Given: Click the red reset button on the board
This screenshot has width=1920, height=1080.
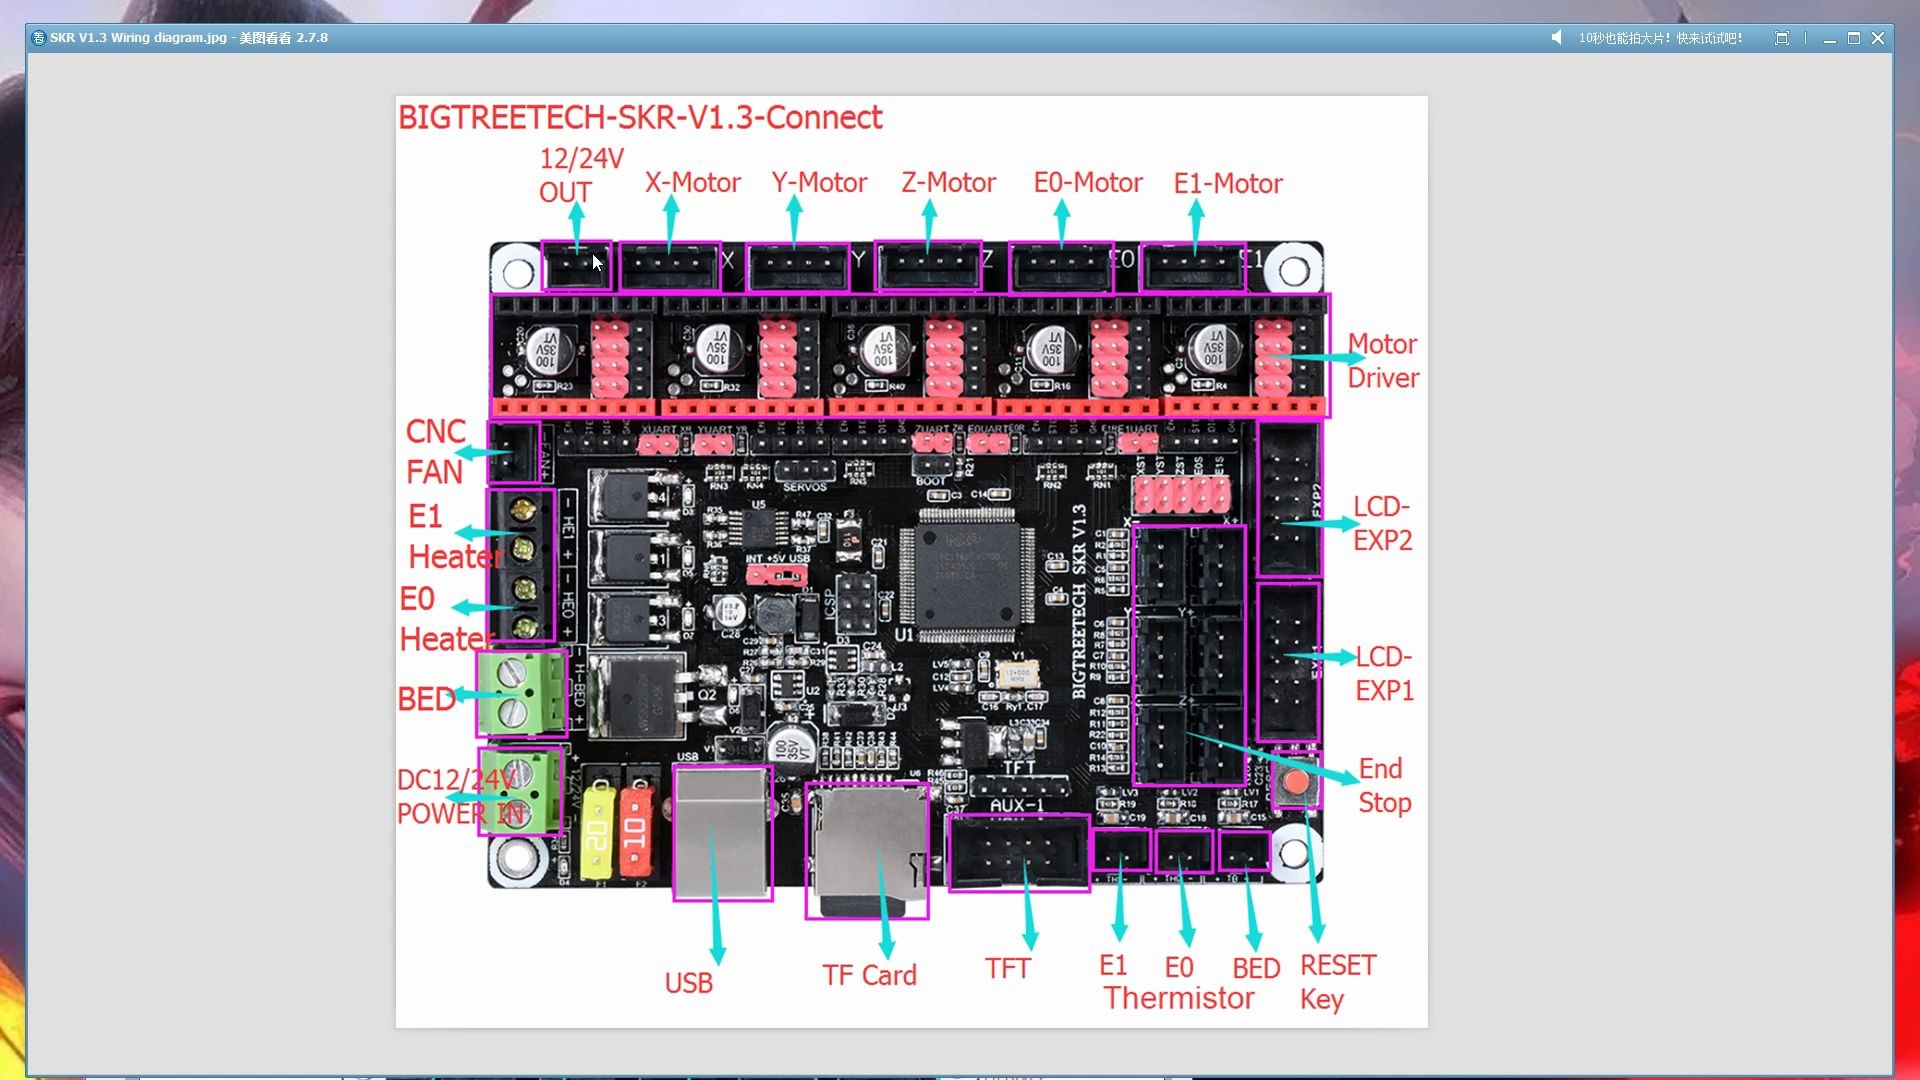Looking at the screenshot, I should click(x=1297, y=781).
